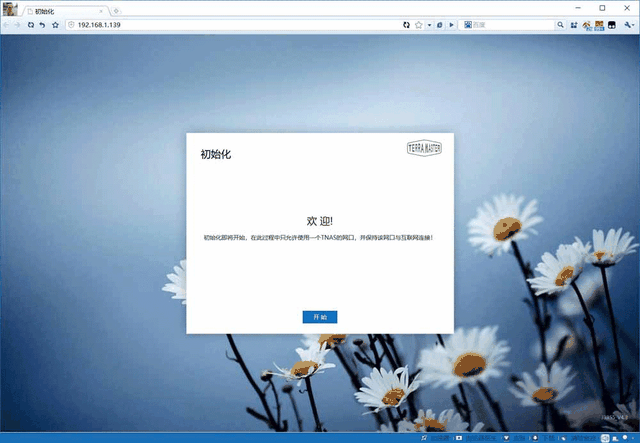
Task: Open a new tab with the plus button
Action: (116, 11)
